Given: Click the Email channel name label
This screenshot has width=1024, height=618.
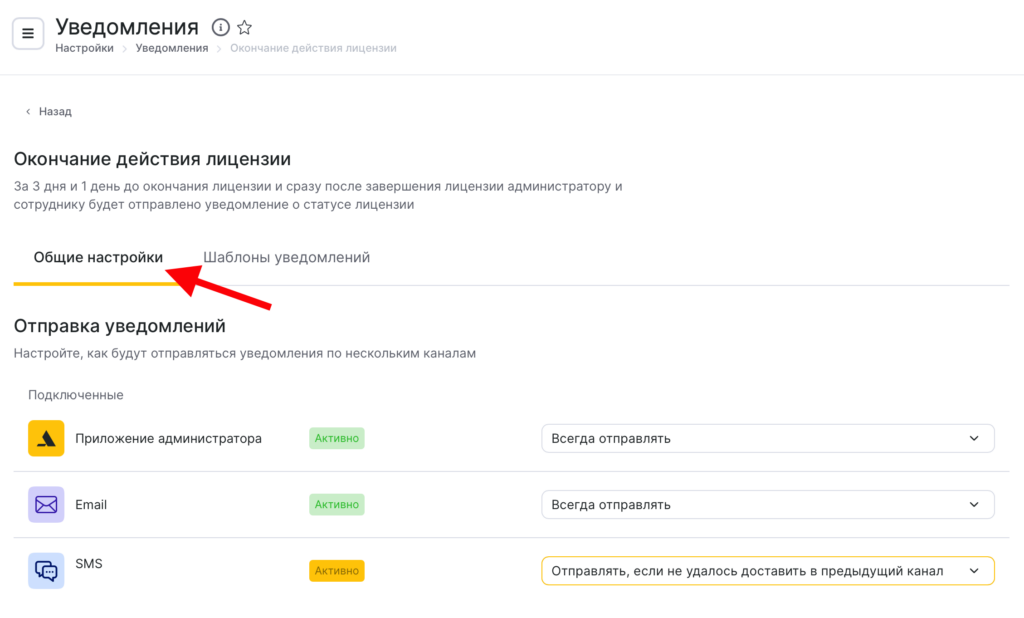Looking at the screenshot, I should [x=91, y=504].
